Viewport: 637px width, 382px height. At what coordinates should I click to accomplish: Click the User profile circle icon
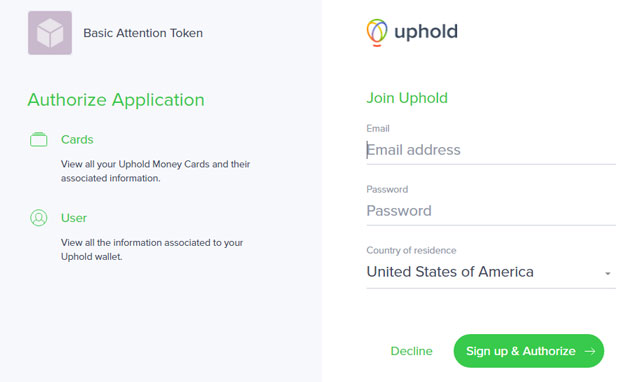click(39, 218)
